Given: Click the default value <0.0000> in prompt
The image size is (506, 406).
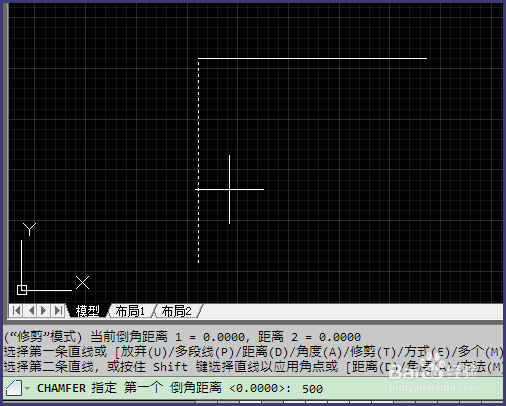Looking at the screenshot, I should (x=257, y=388).
